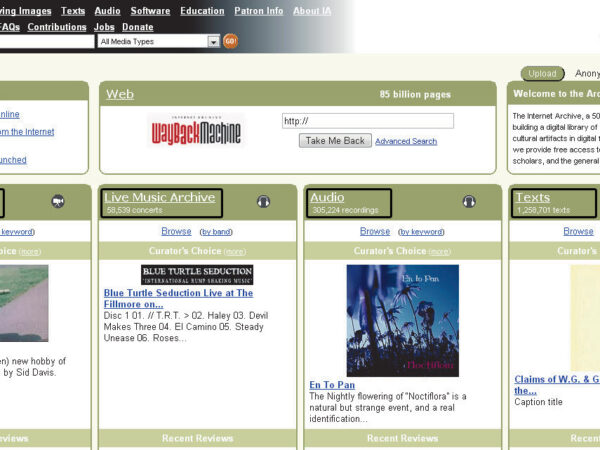Viewport: 600px width, 450px height.
Task: Click headphones icon in Audio panel
Action: tap(469, 201)
